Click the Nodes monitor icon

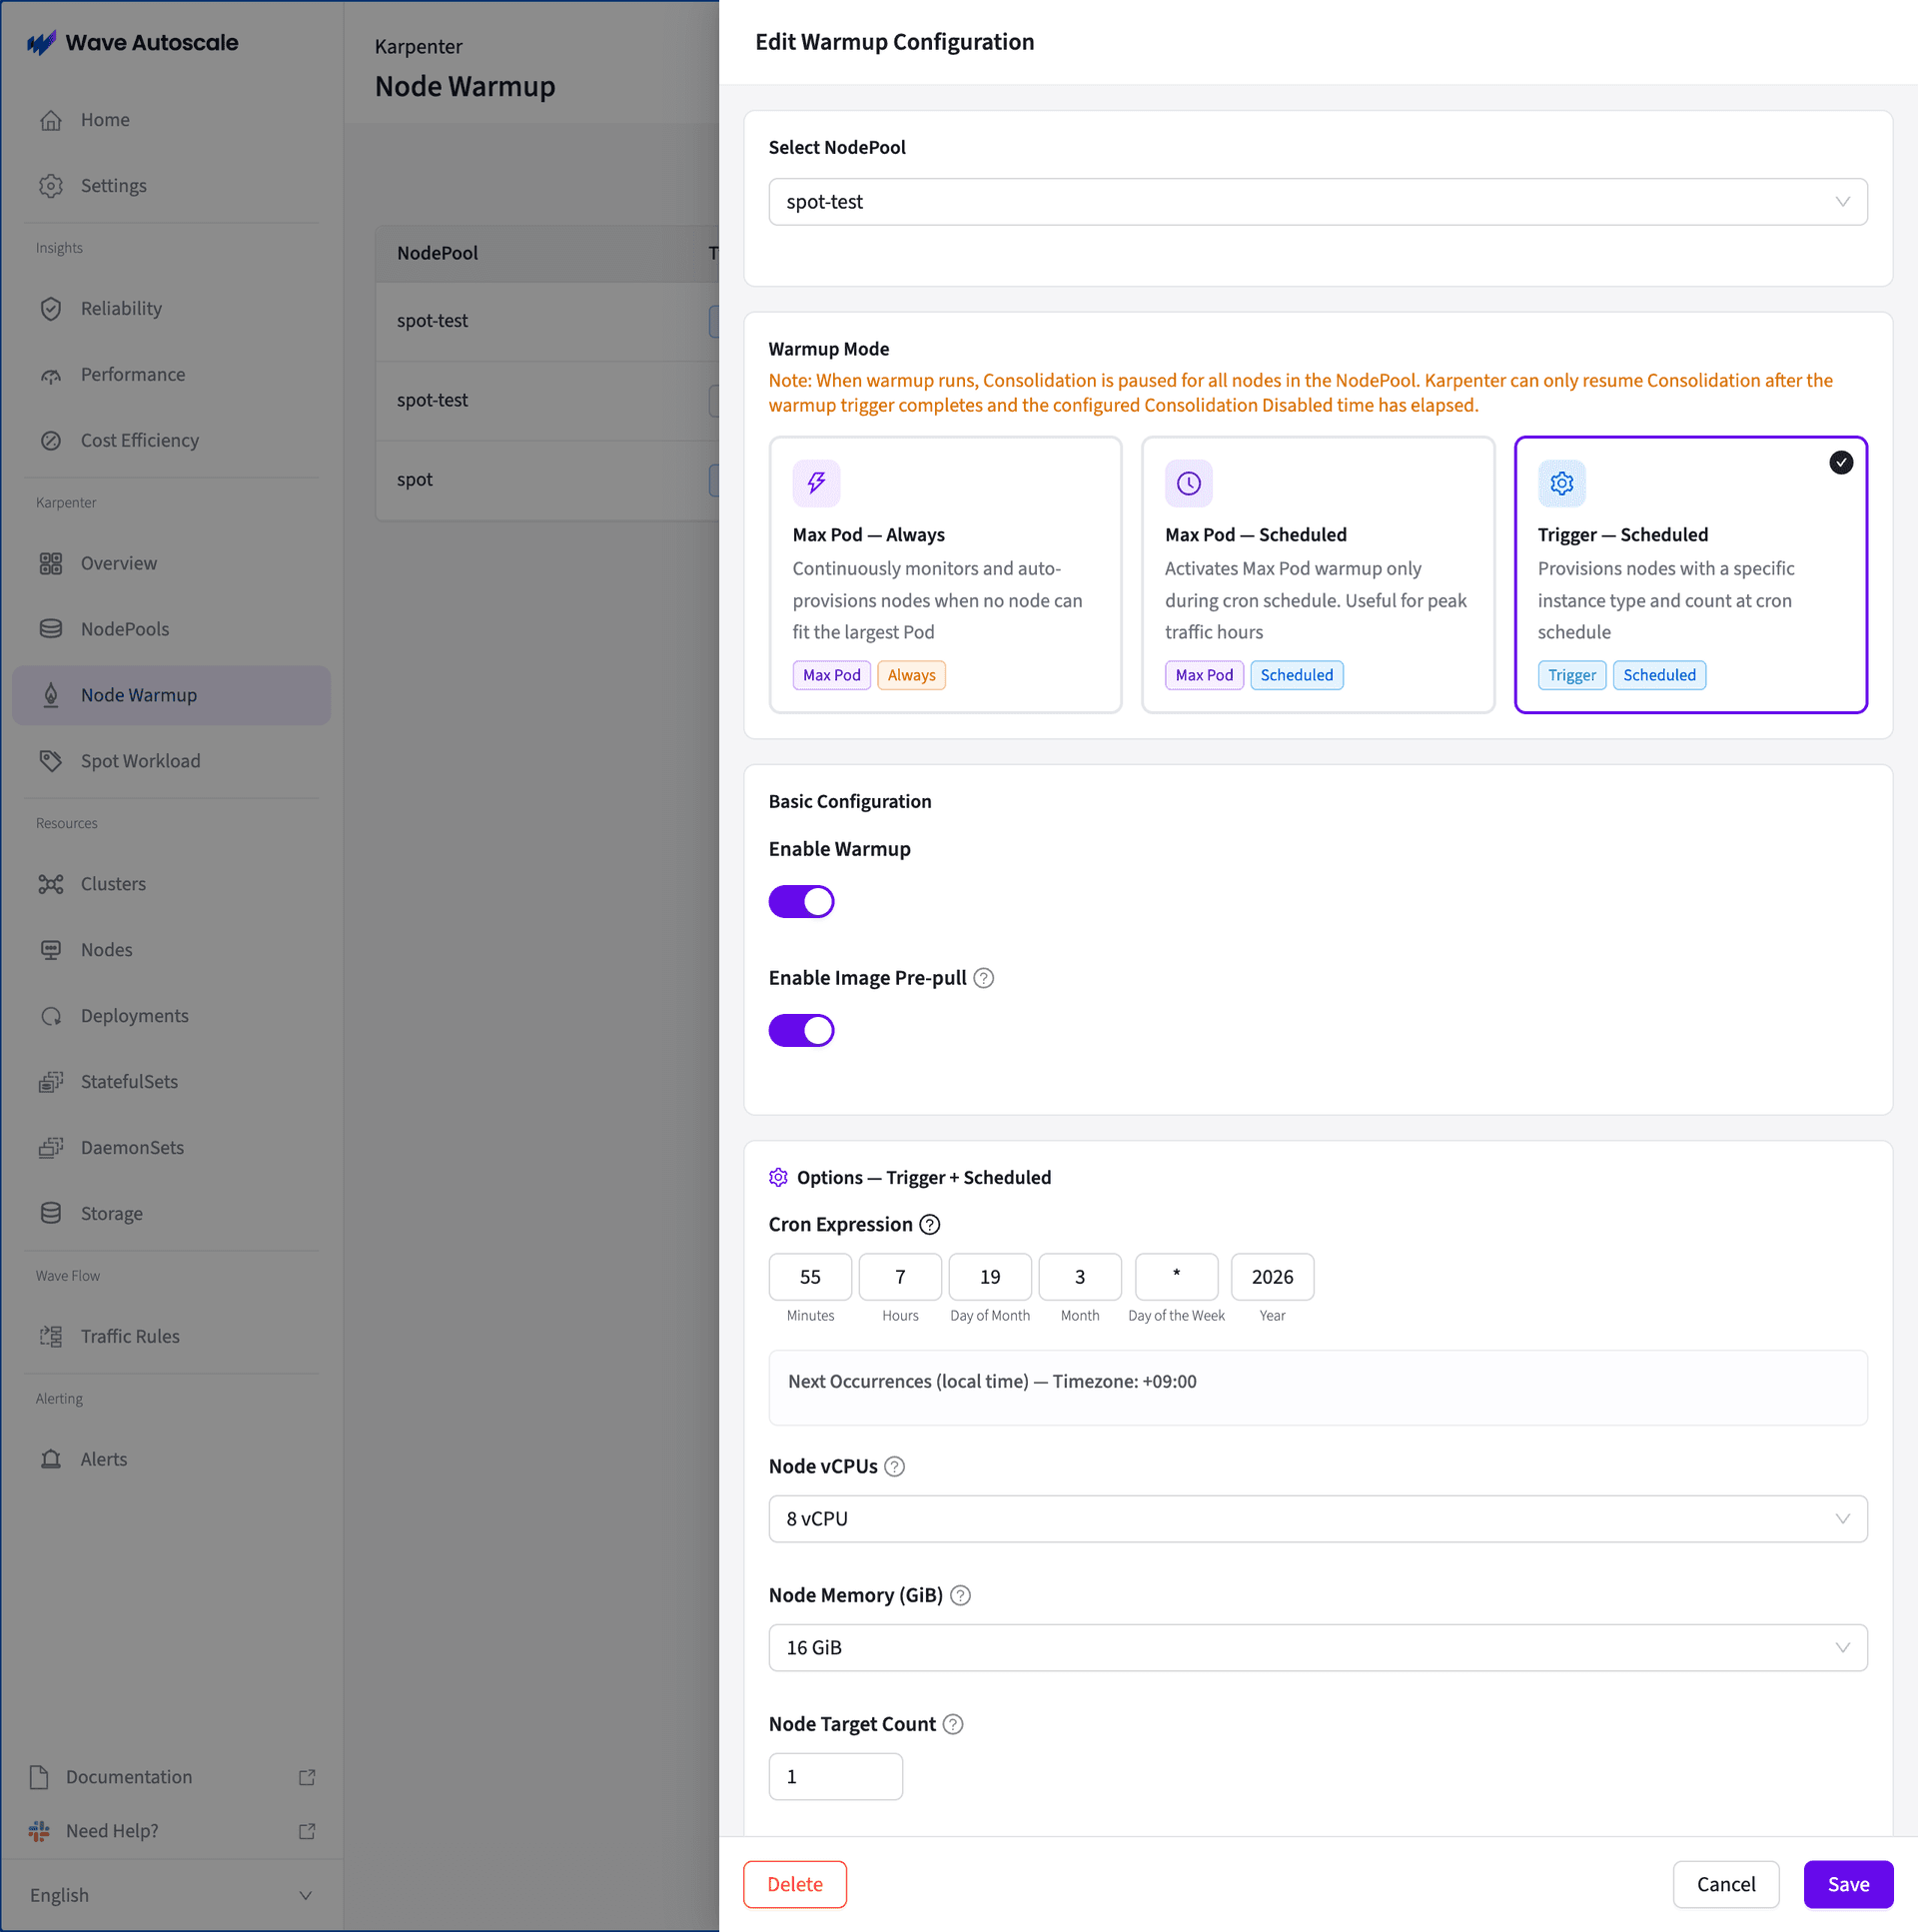51,951
